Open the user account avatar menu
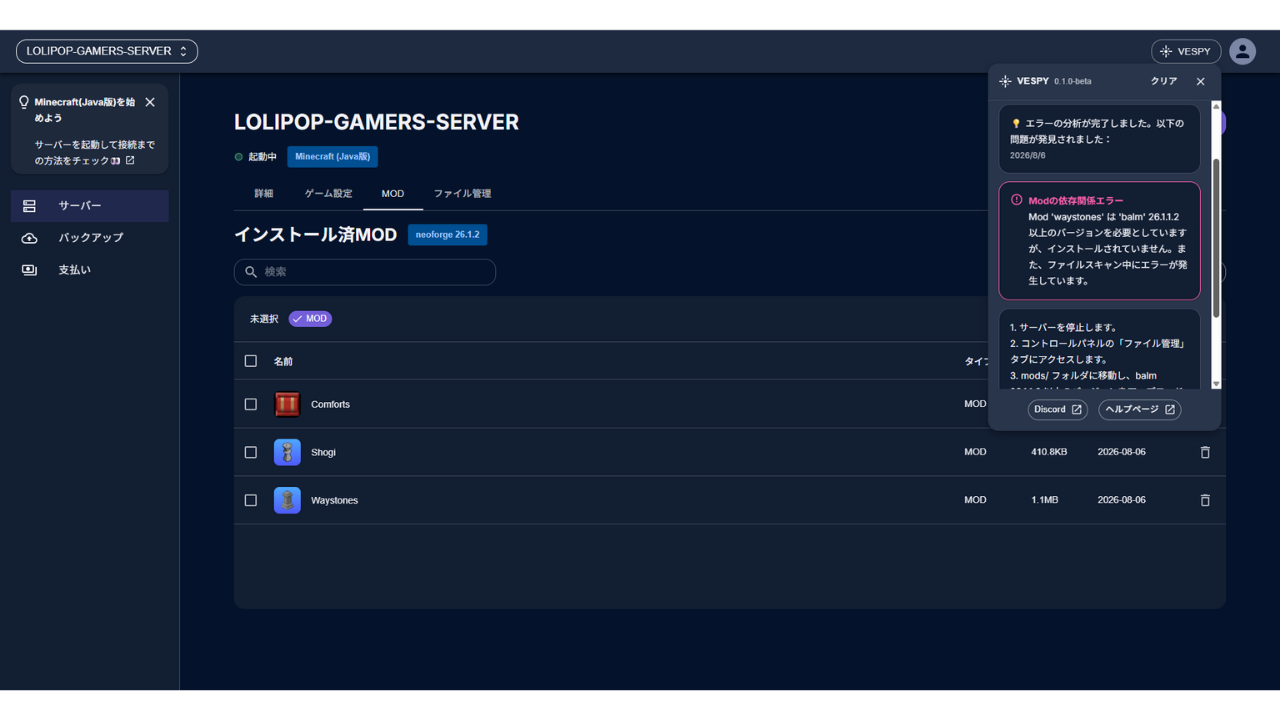This screenshot has height=720, width=1280. pyautogui.click(x=1243, y=51)
